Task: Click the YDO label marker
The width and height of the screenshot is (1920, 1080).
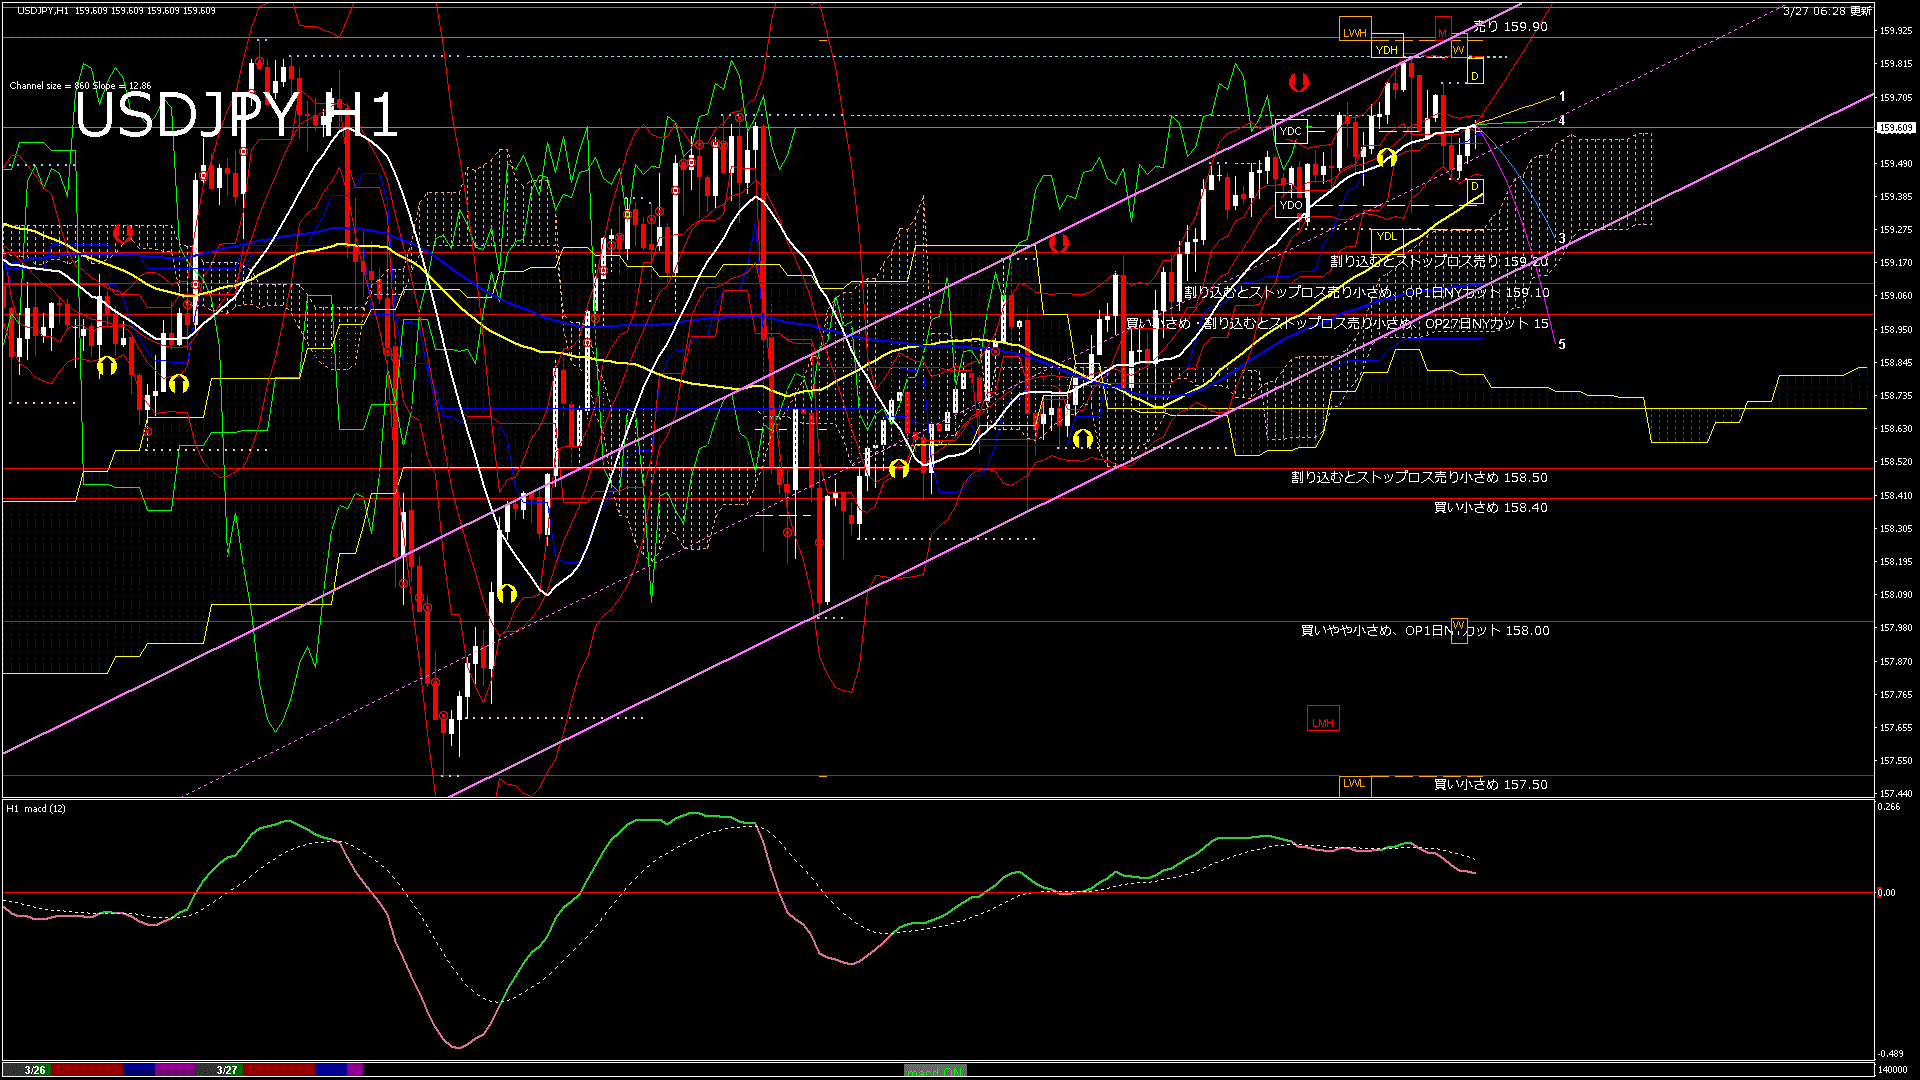Action: click(1290, 204)
